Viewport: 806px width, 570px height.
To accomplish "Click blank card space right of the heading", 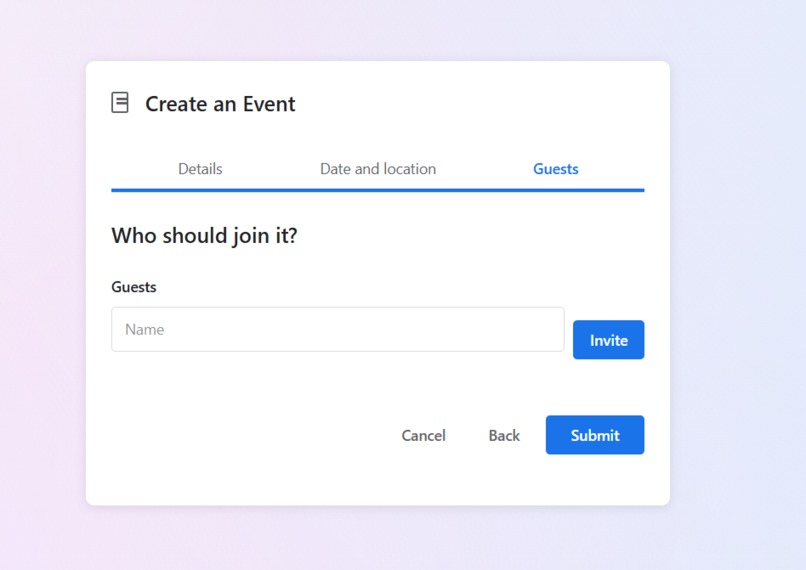I will point(463,235).
